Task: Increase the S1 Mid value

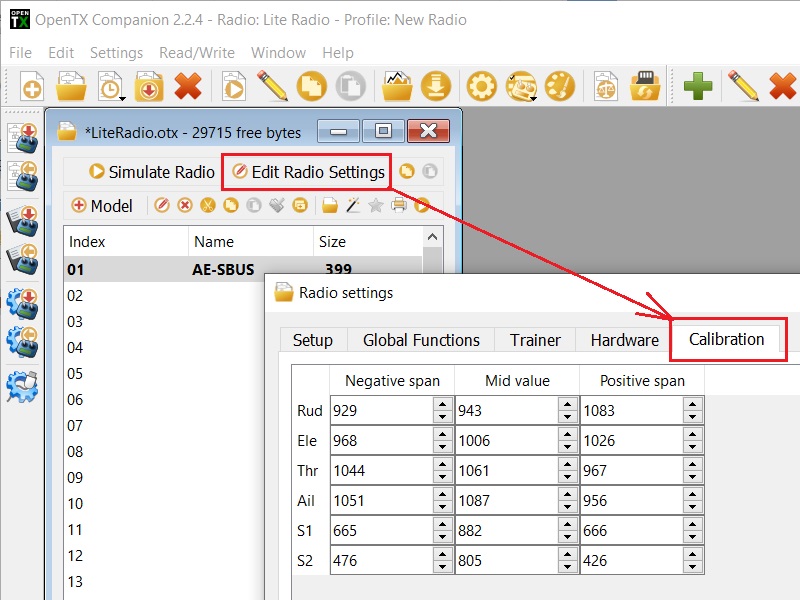Action: pos(567,524)
